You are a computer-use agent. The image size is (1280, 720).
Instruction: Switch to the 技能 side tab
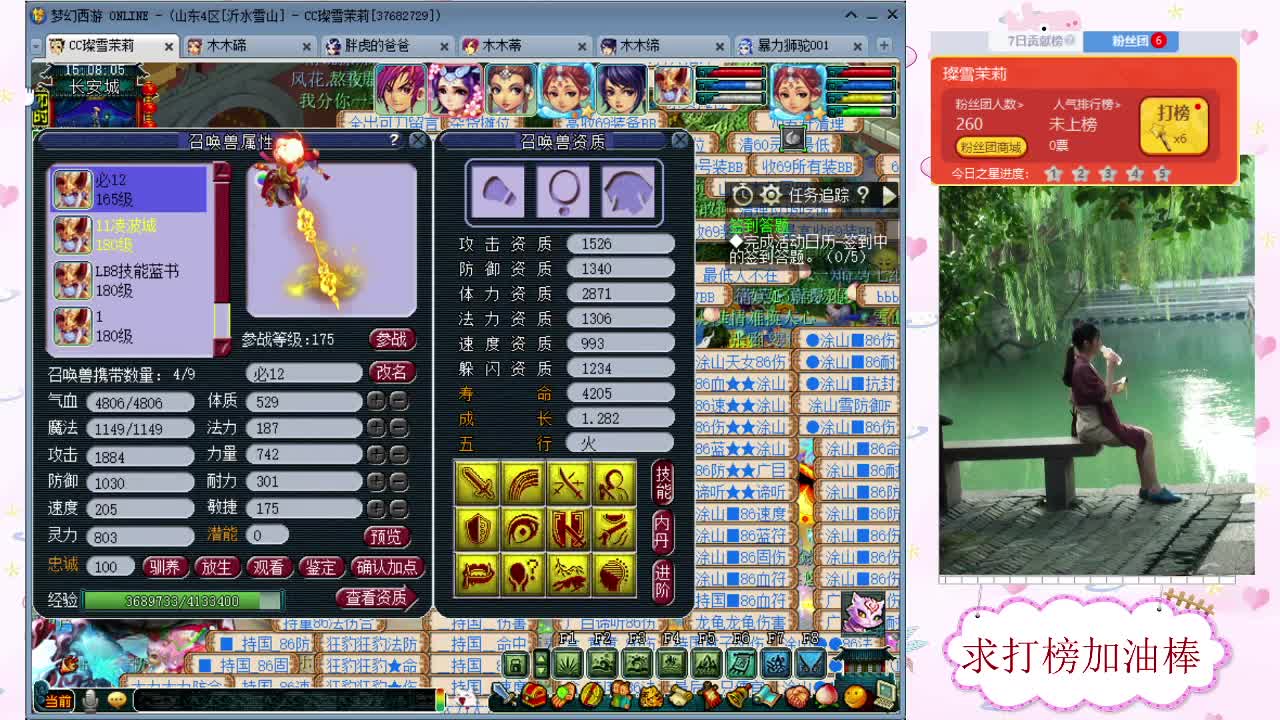tap(662, 484)
